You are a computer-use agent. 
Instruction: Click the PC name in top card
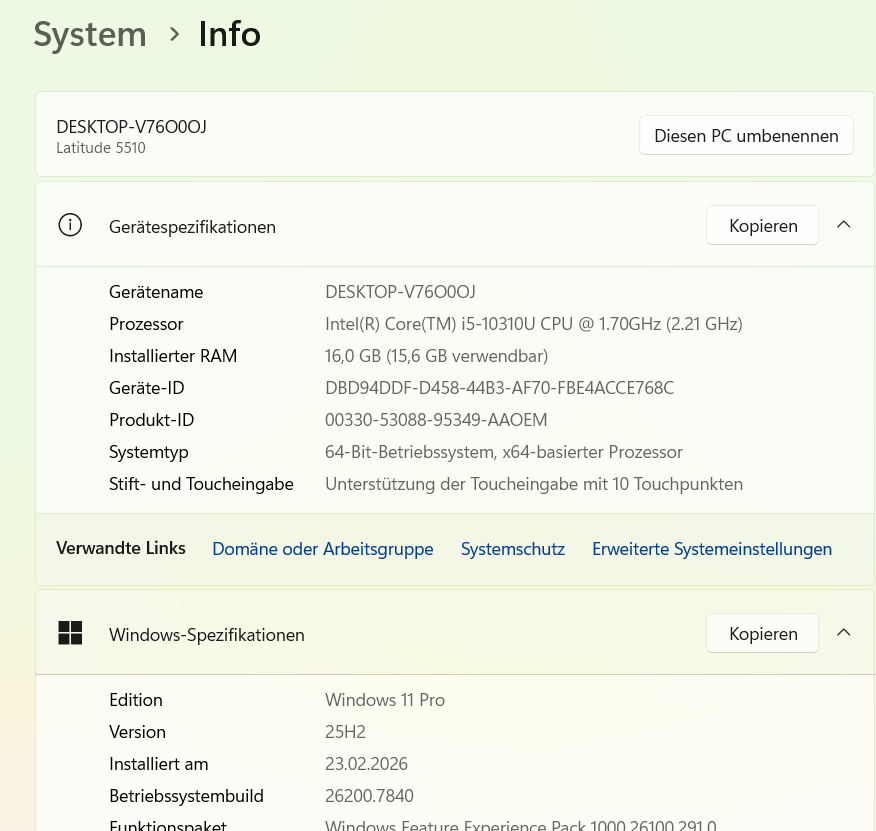tap(131, 127)
